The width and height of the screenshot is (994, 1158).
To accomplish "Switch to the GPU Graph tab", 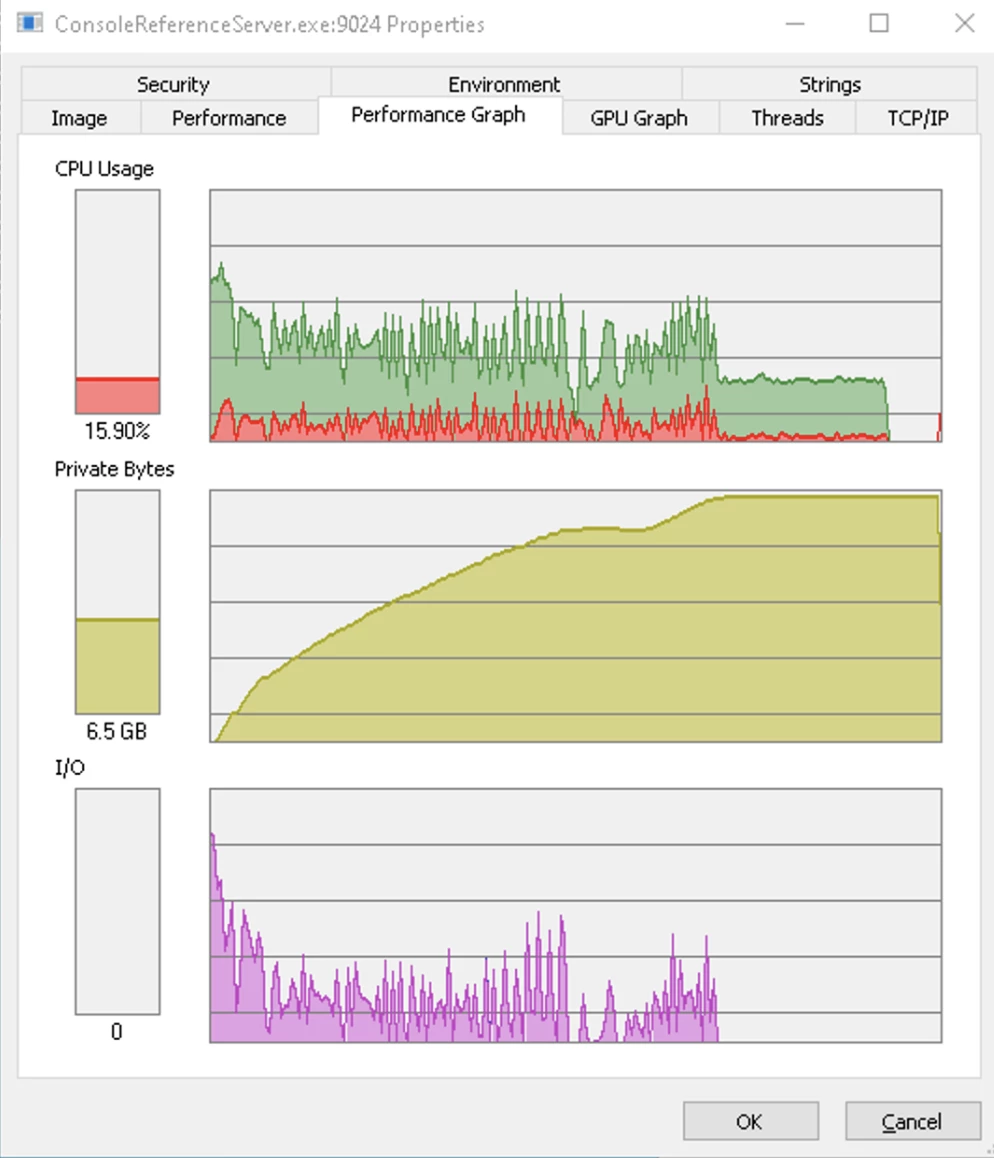I will coord(639,118).
